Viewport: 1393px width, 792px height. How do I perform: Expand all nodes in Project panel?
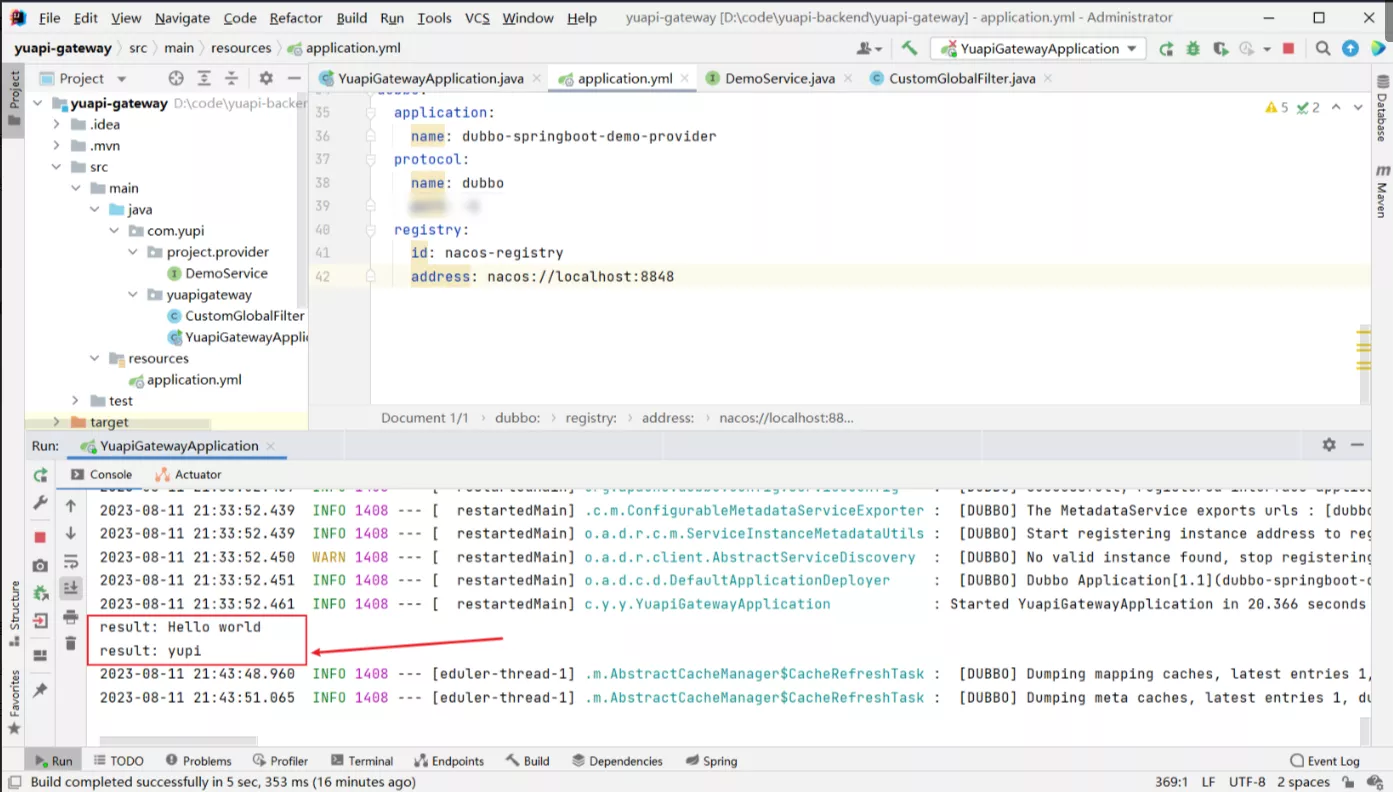pyautogui.click(x=204, y=78)
